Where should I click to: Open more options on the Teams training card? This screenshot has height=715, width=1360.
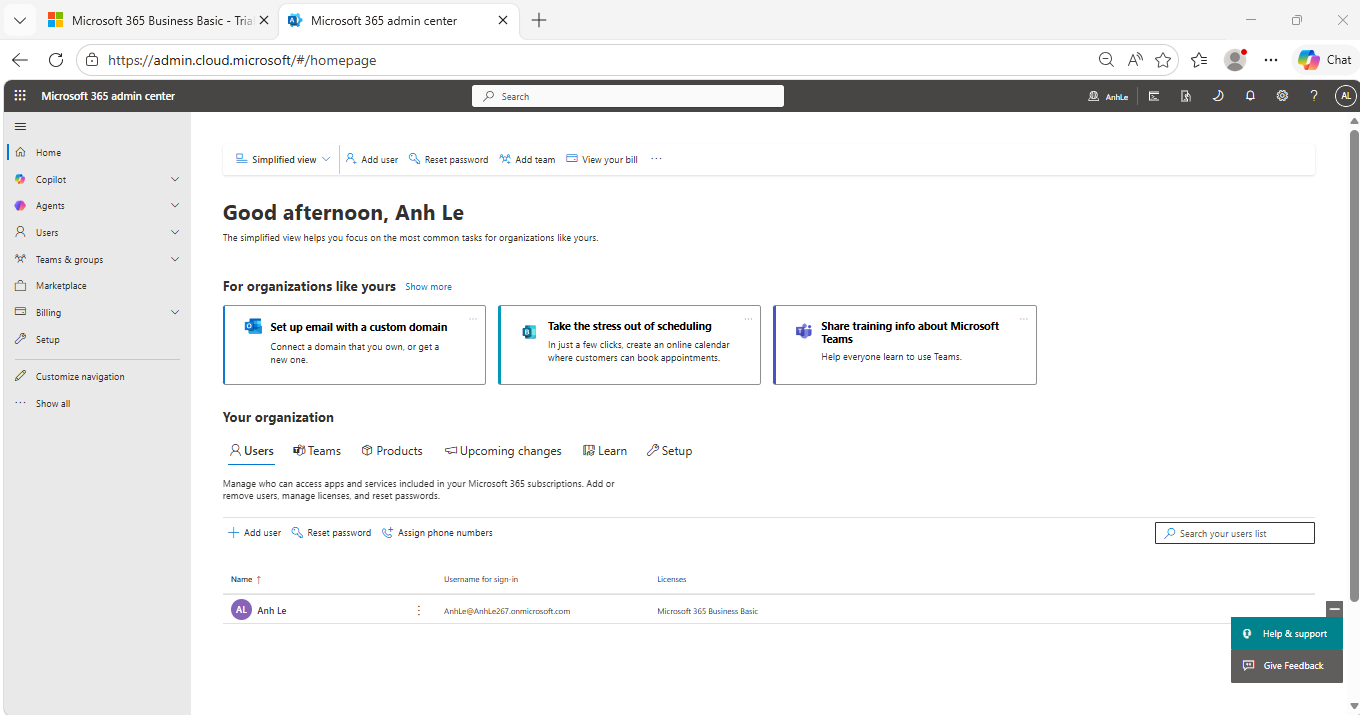coord(1024,319)
